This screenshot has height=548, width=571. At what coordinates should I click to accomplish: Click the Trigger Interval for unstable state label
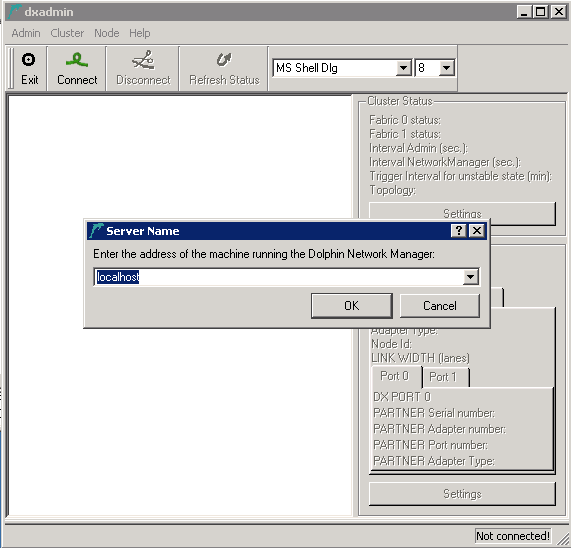pyautogui.click(x=461, y=176)
